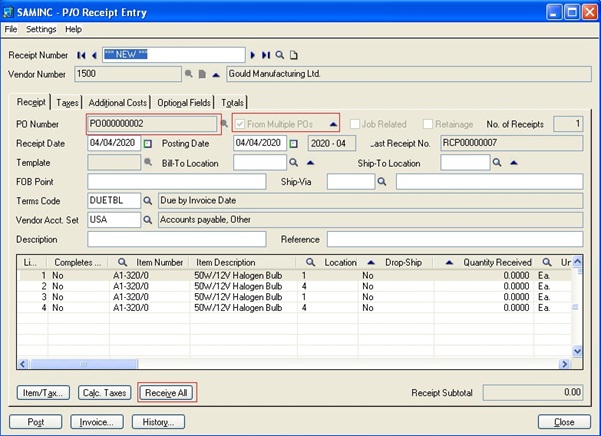Screen dimensions: 601x436
Task: Expand Bill-To Location zoom arrow
Action: pos(308,162)
